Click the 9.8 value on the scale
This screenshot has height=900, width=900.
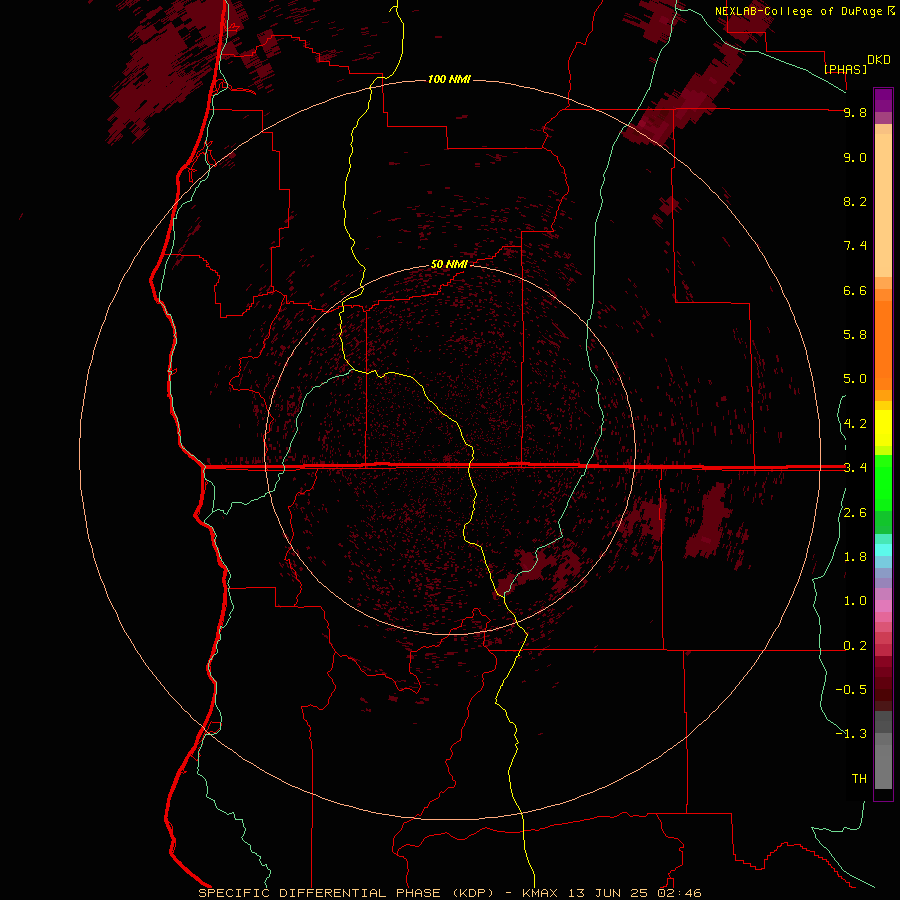(x=855, y=112)
